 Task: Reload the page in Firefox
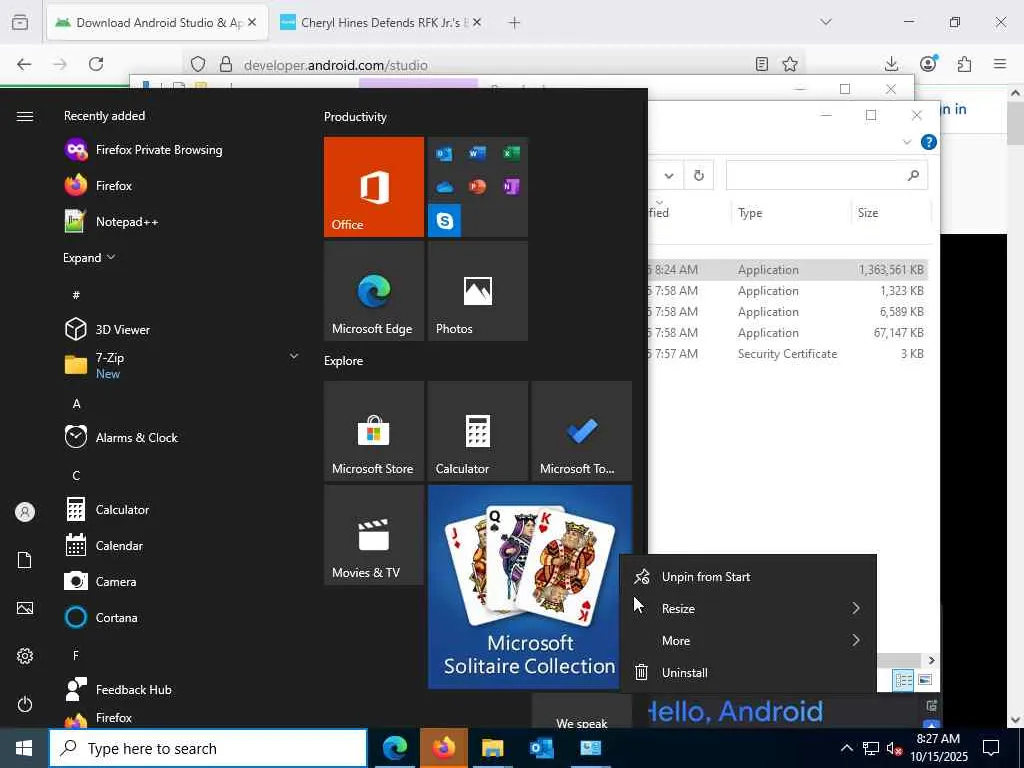tap(96, 64)
